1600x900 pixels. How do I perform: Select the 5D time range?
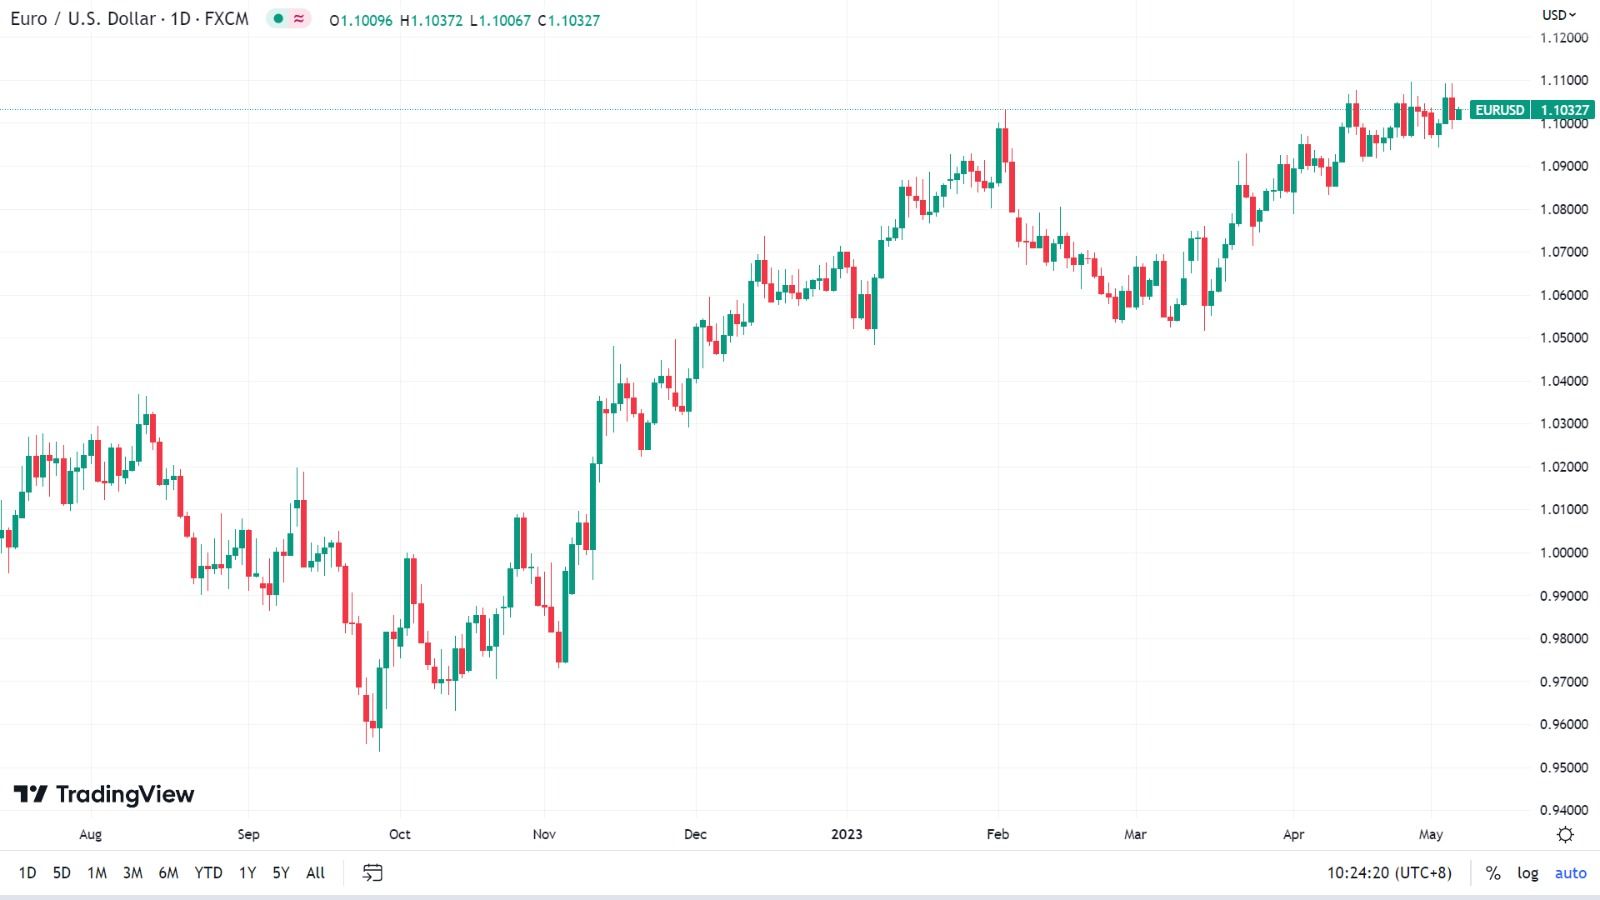[62, 873]
